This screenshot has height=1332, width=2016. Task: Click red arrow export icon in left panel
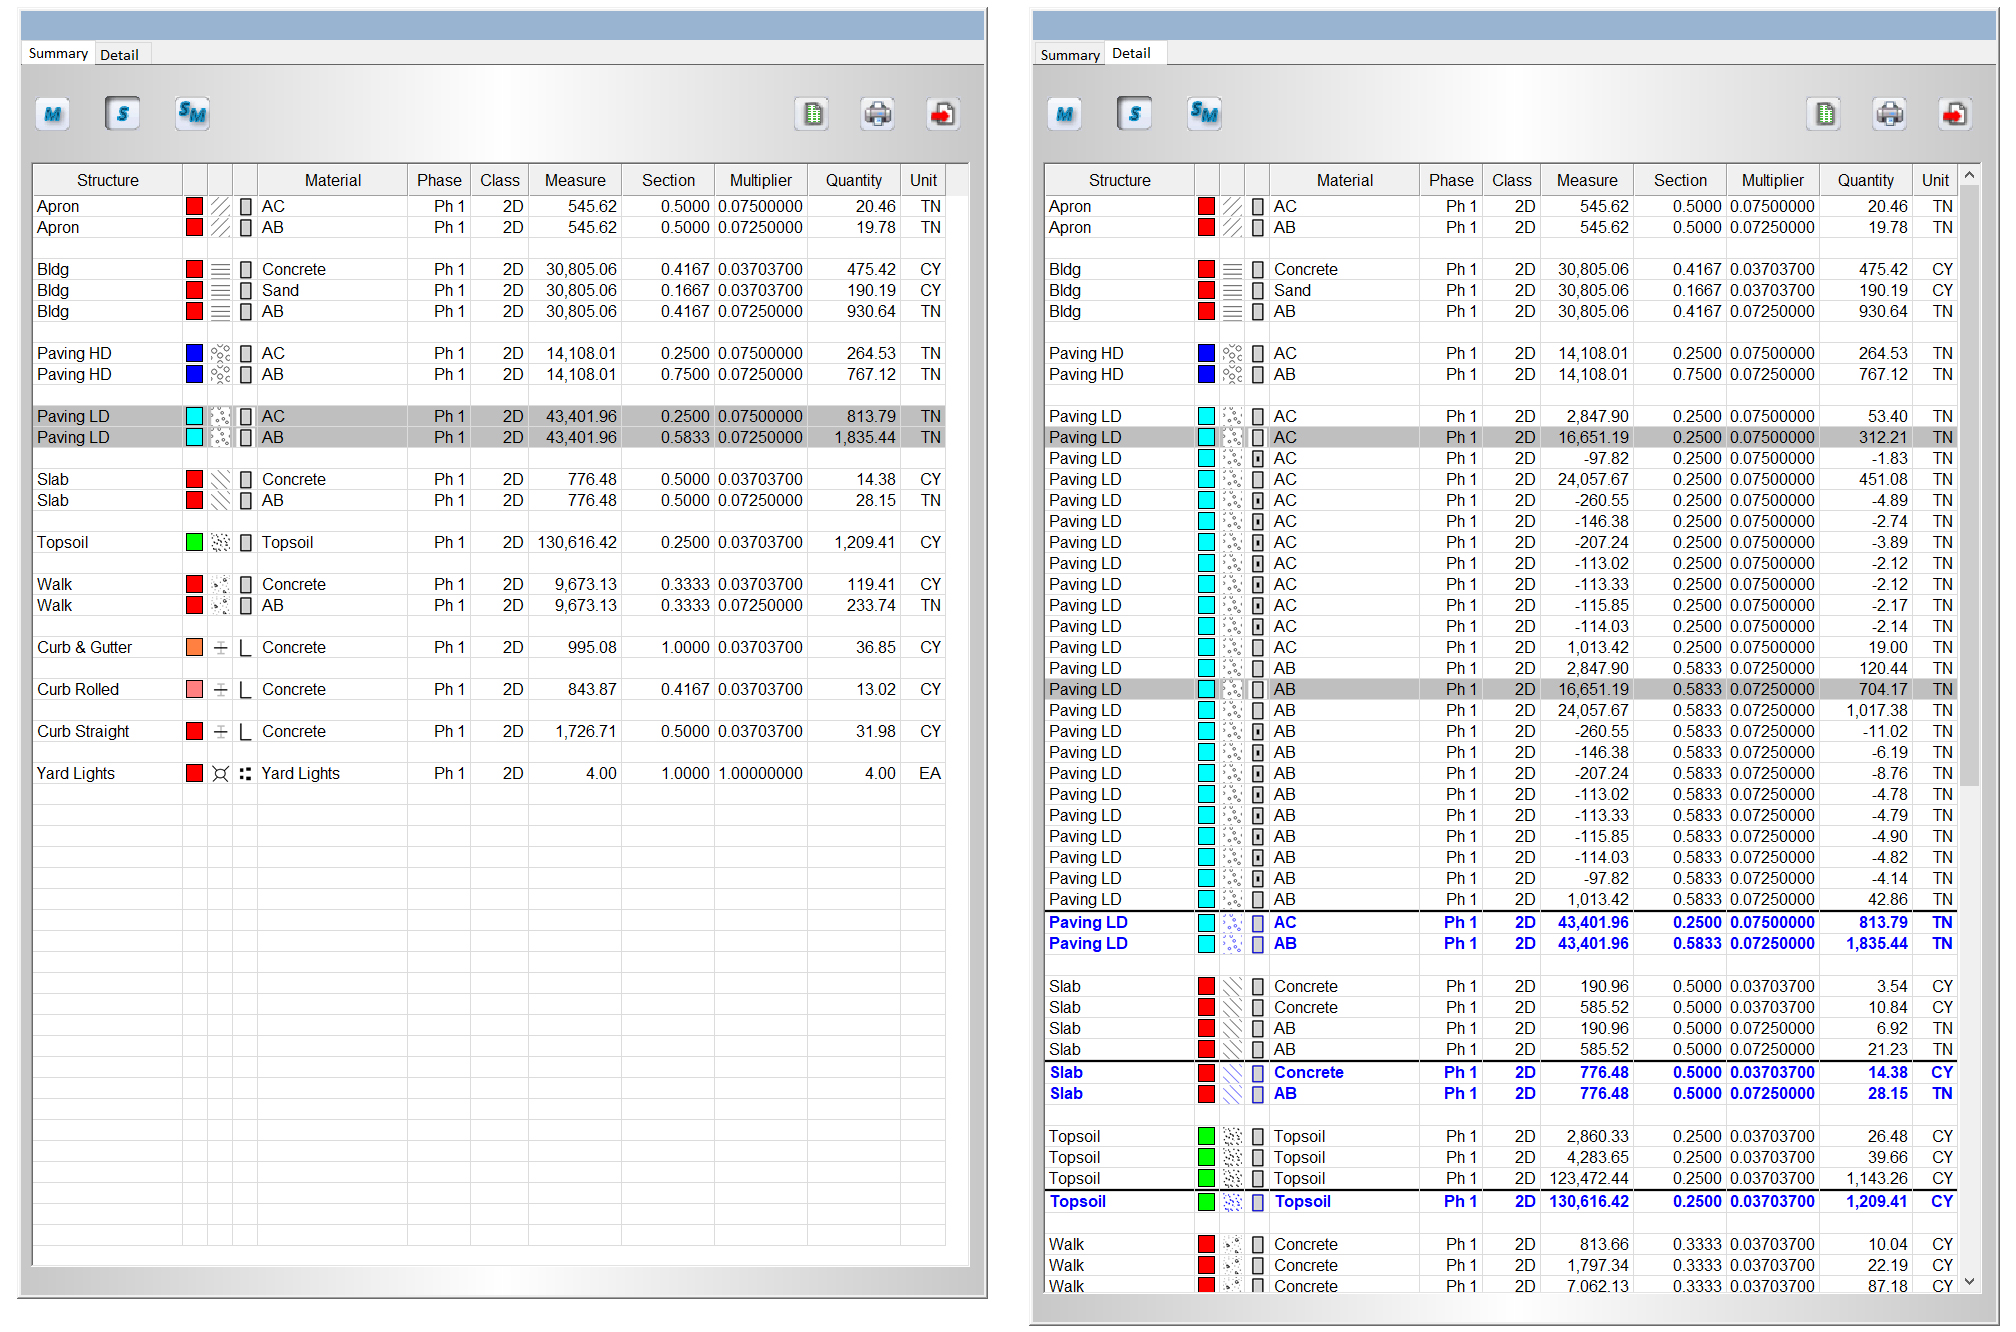point(942,114)
